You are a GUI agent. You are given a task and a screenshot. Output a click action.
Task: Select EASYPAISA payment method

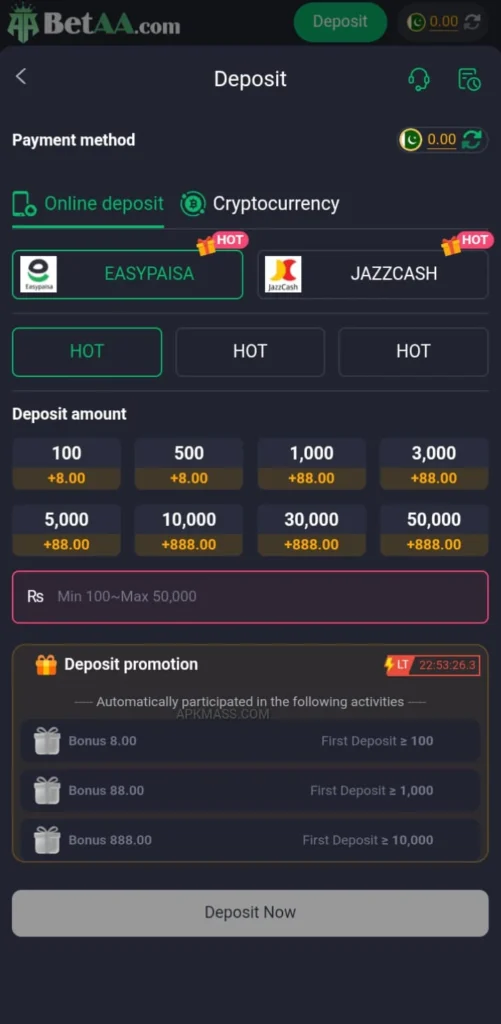point(127,274)
